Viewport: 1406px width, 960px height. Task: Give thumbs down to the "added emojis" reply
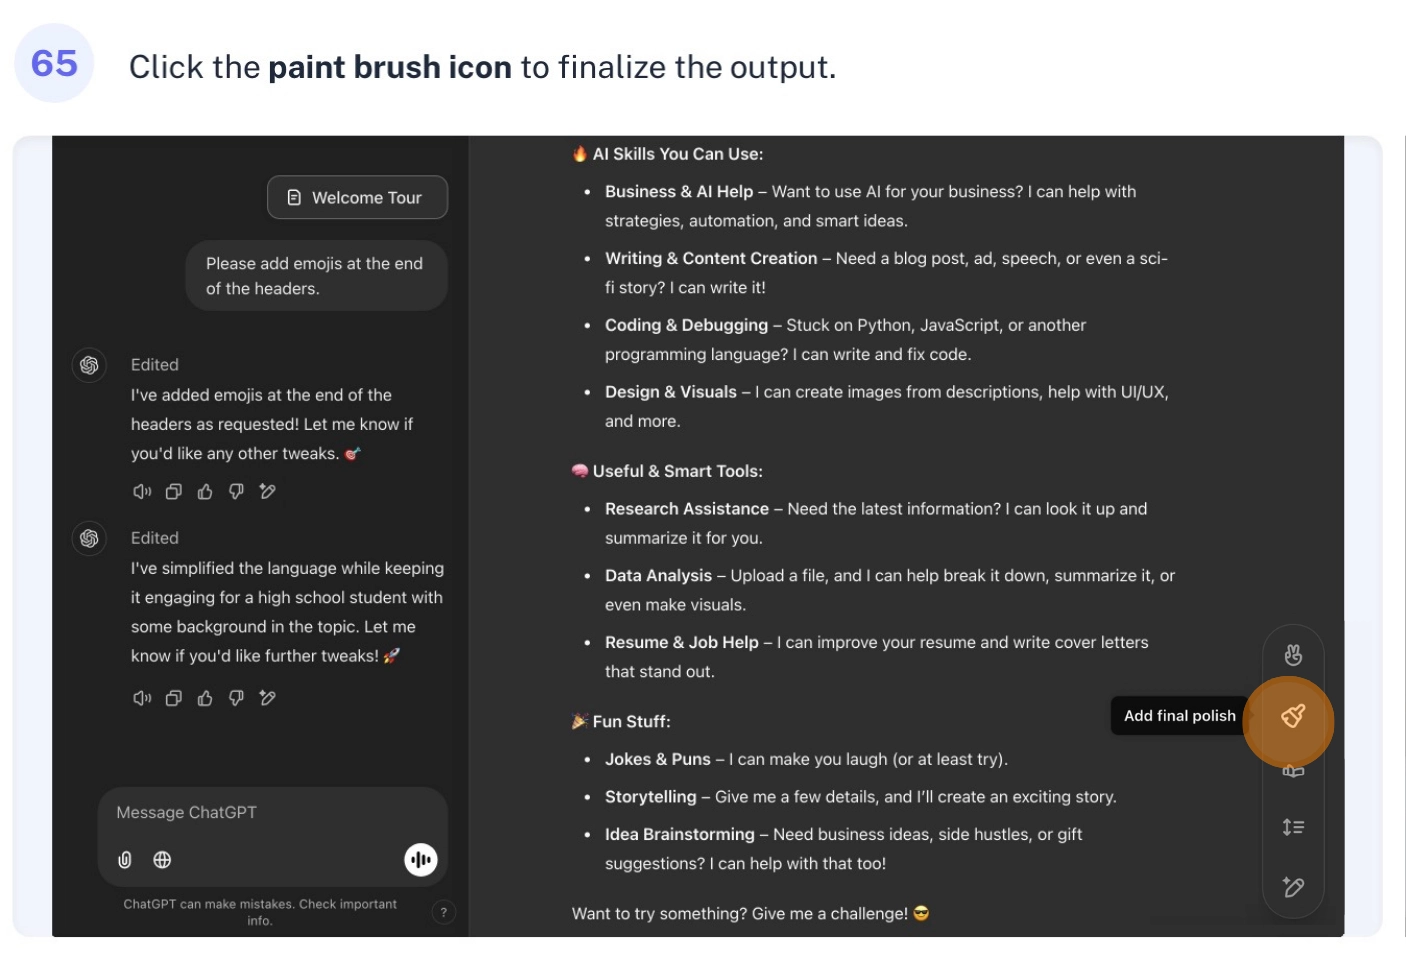(236, 491)
